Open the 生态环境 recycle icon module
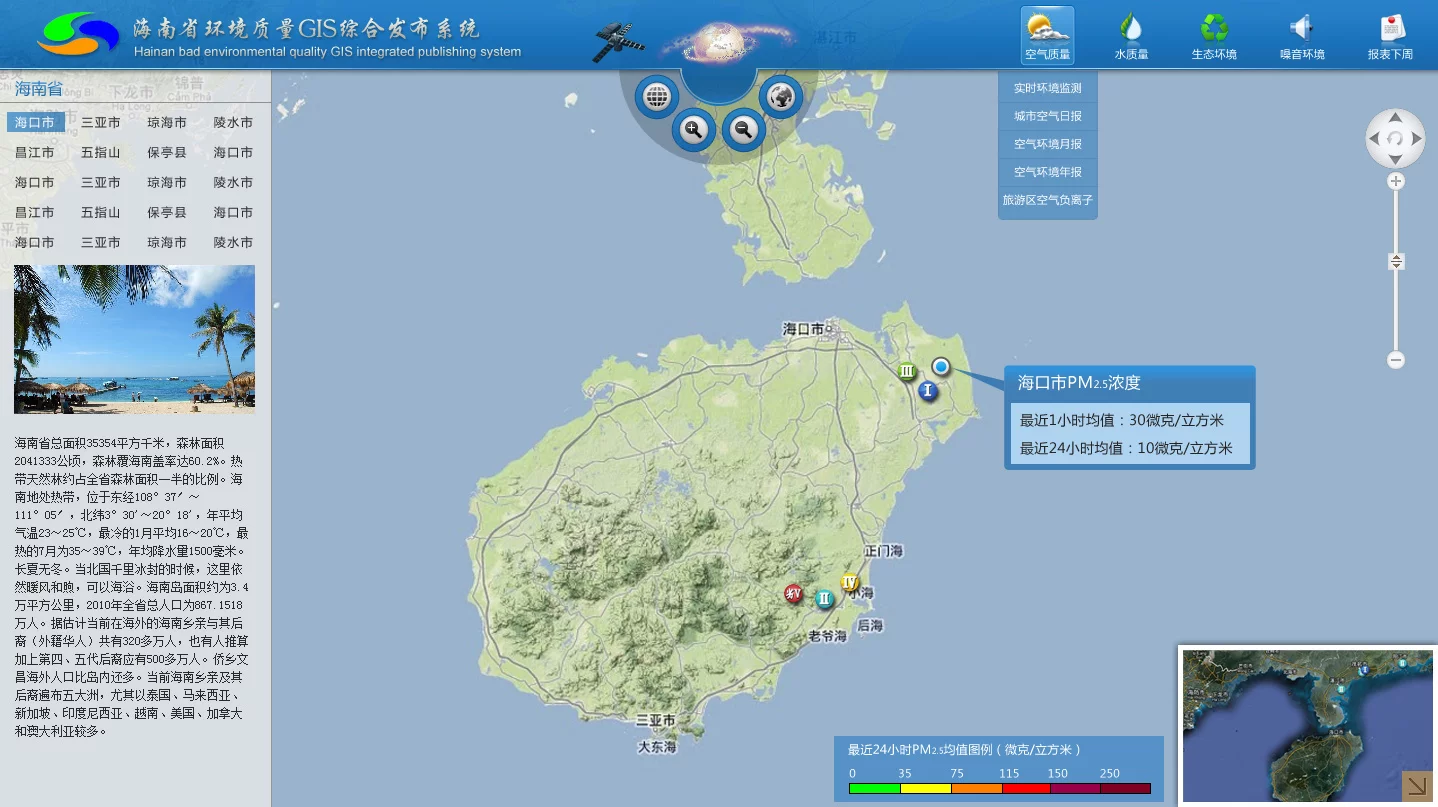 pyautogui.click(x=1214, y=37)
